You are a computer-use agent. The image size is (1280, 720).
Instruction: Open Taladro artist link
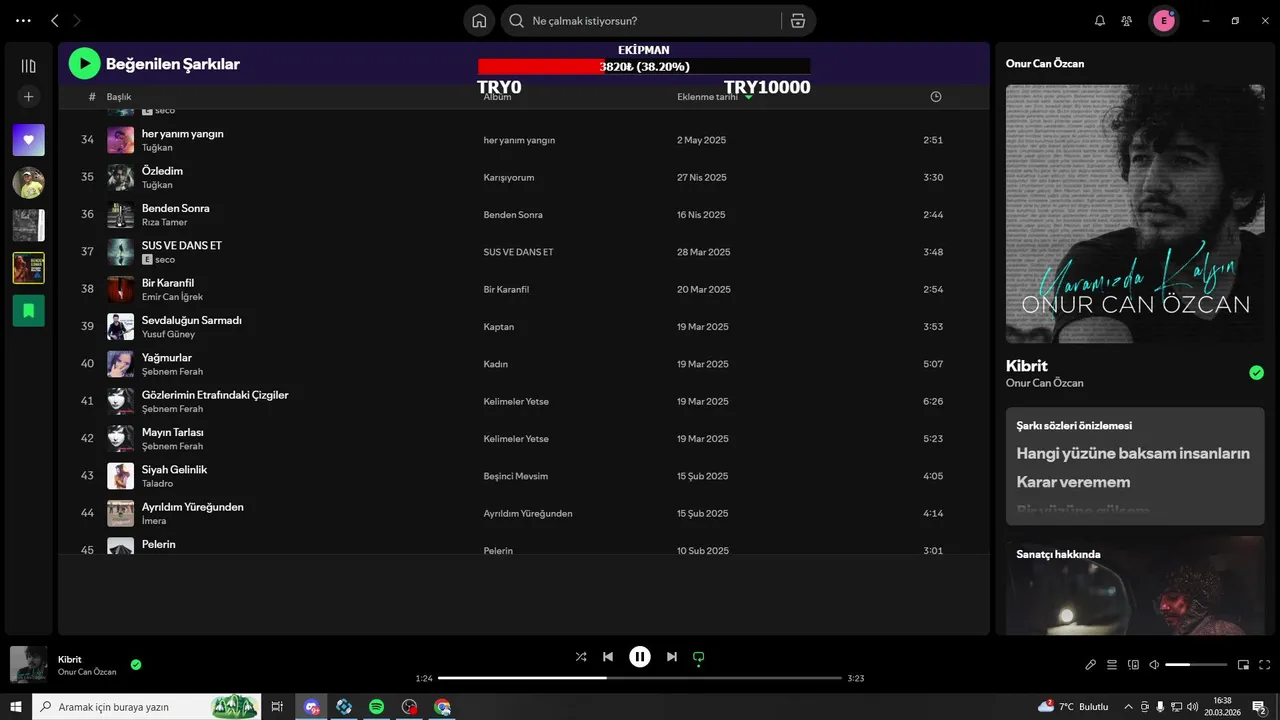(157, 483)
